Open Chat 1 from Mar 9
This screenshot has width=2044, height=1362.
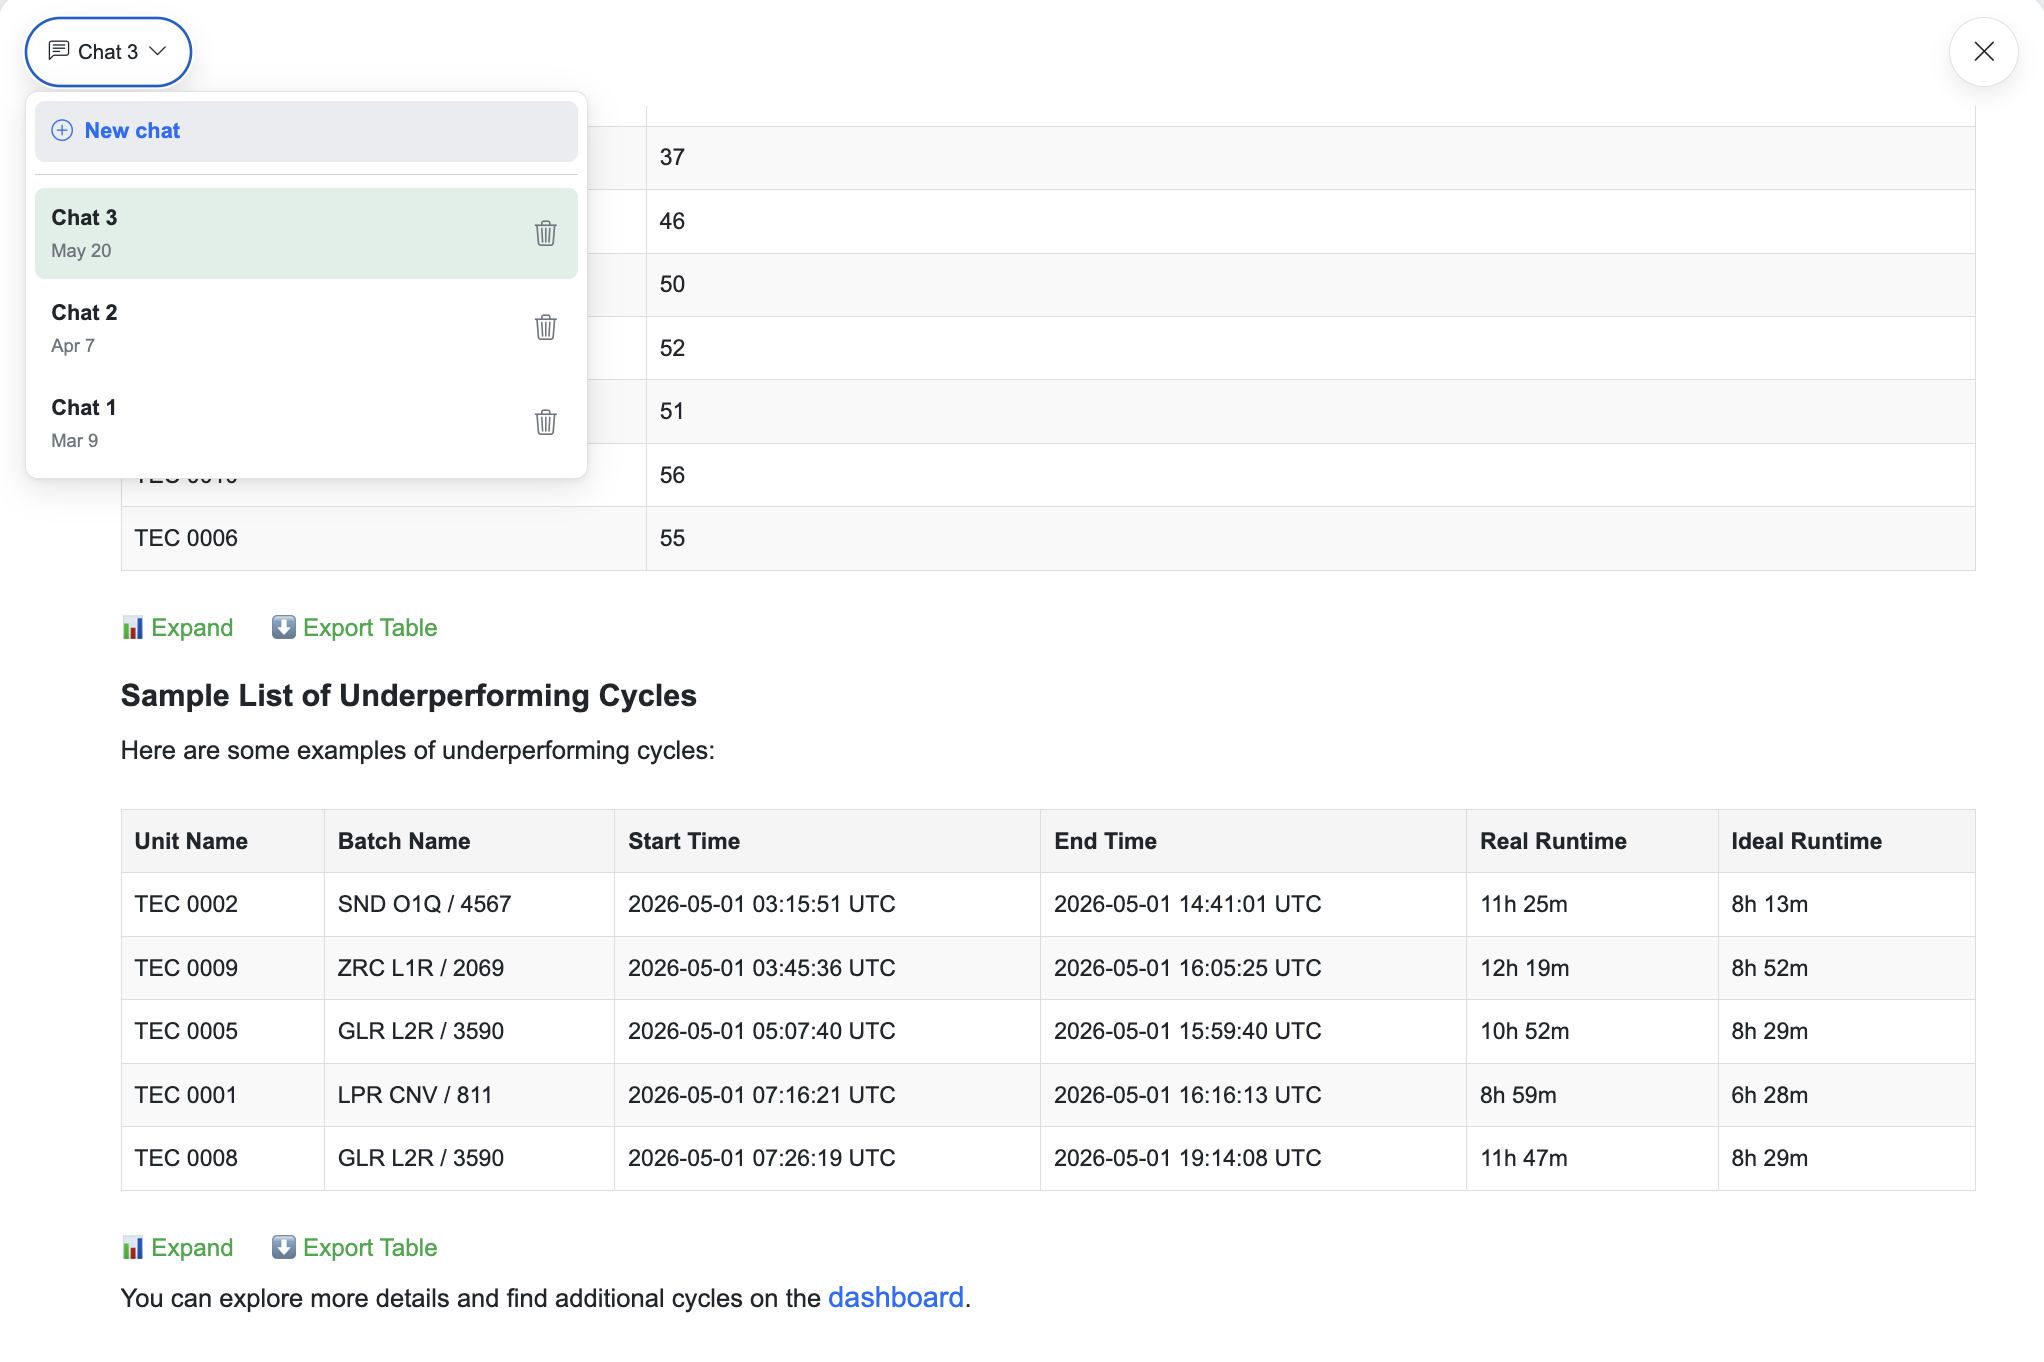point(306,423)
